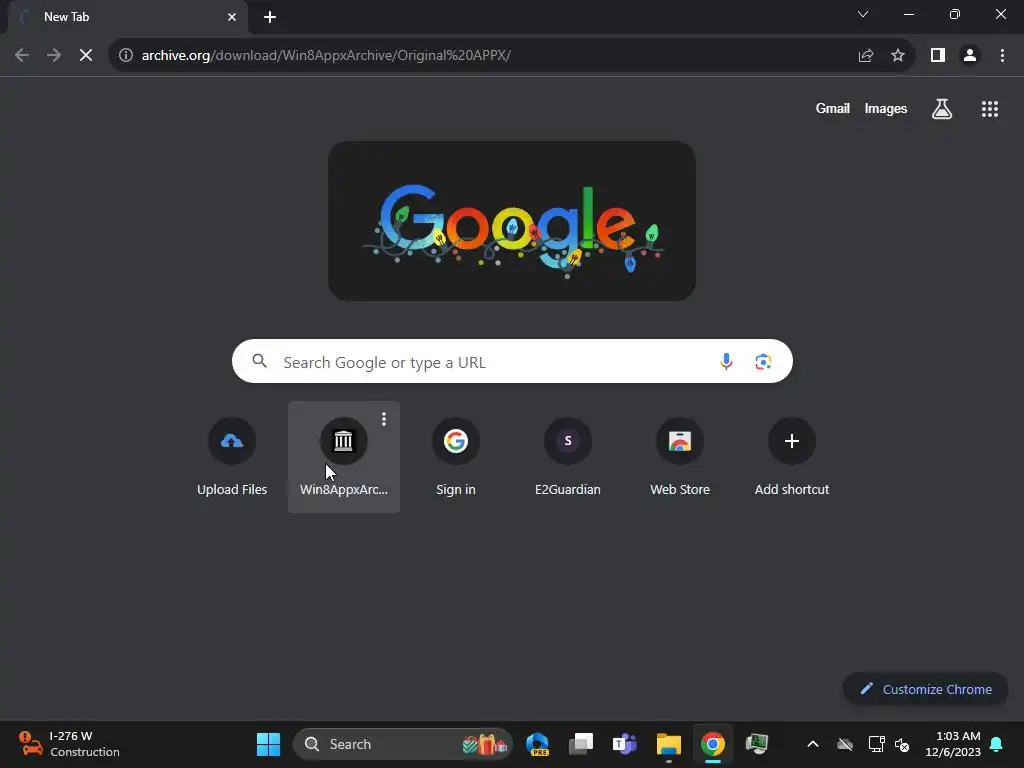Screen dimensions: 1024x768
Task: Add a new shortcut
Action: click(792, 457)
